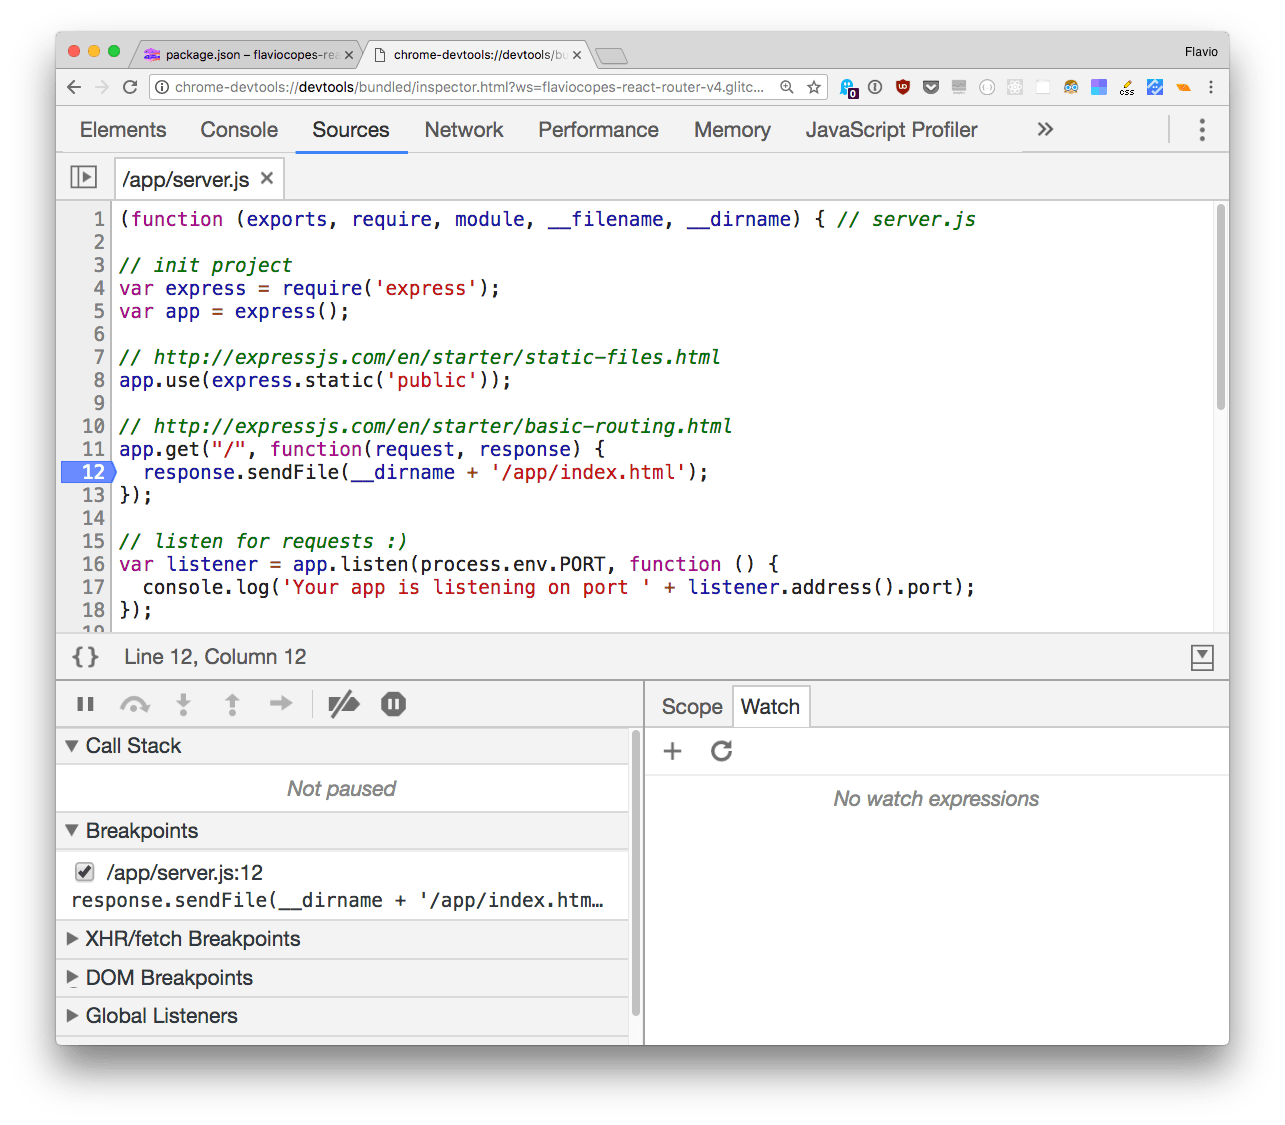Image resolution: width=1285 pixels, height=1125 pixels.
Task: Step over the next function call
Action: [x=134, y=703]
